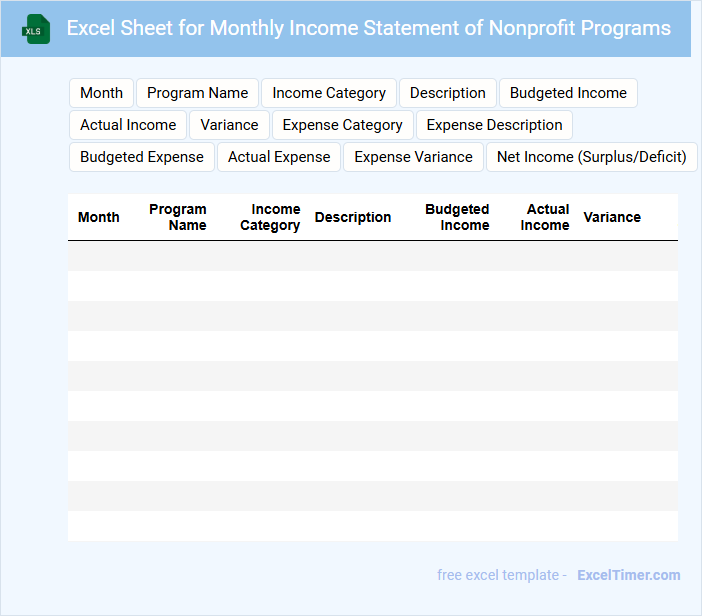This screenshot has height=616, width=702.
Task: Select the Description tag chip
Action: pos(447,93)
